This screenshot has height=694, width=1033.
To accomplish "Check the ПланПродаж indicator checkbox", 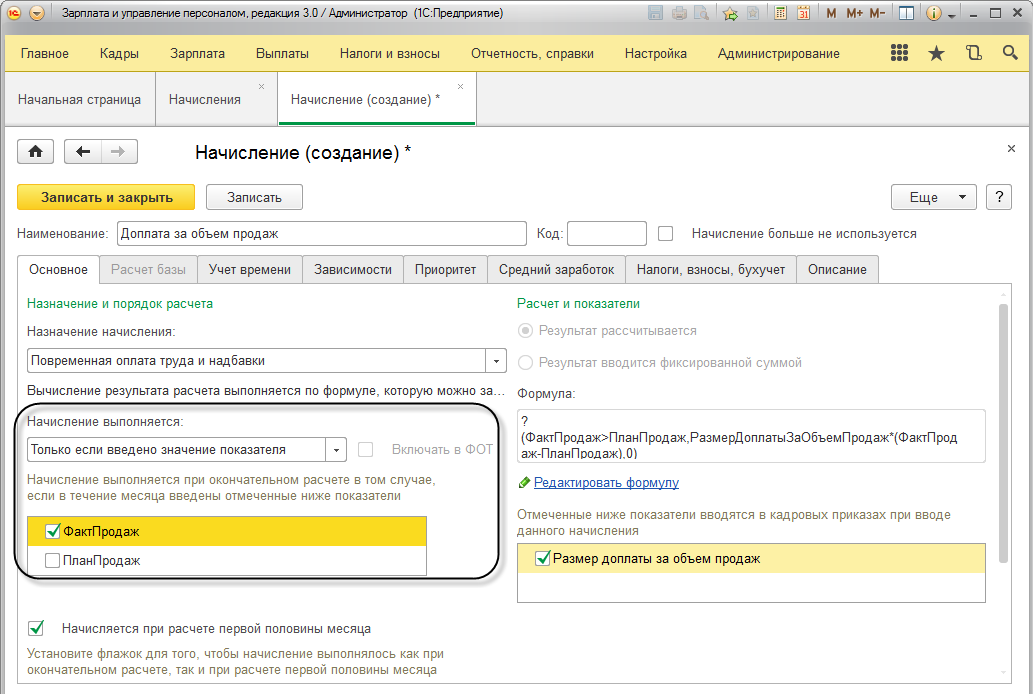I will tap(53, 561).
